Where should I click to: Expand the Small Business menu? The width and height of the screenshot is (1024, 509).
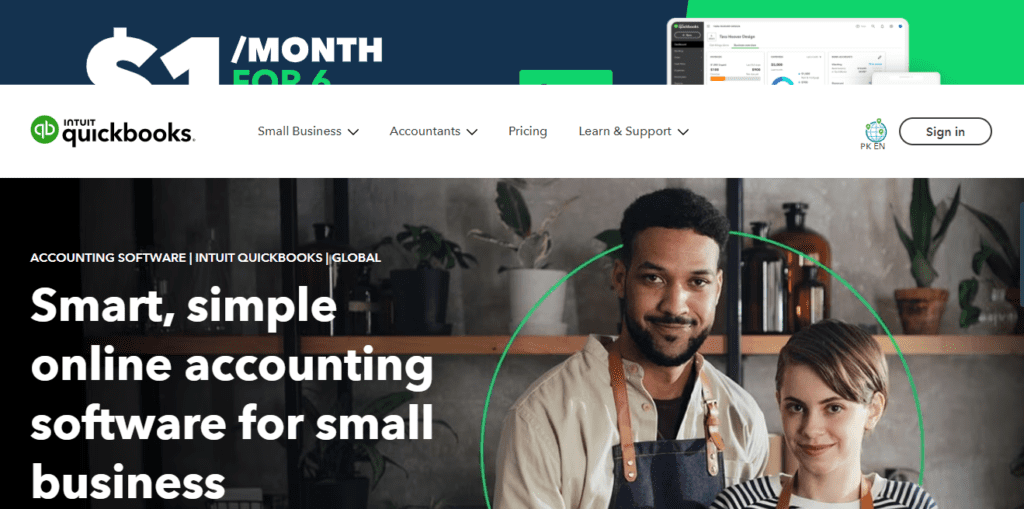tap(308, 131)
